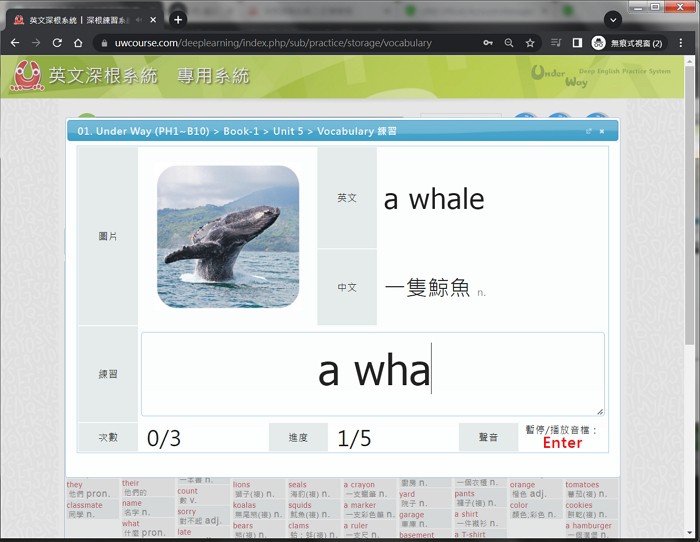Viewport: 700px width, 542px height.
Task: Click the zoom magnifier icon in address bar
Action: 509,43
